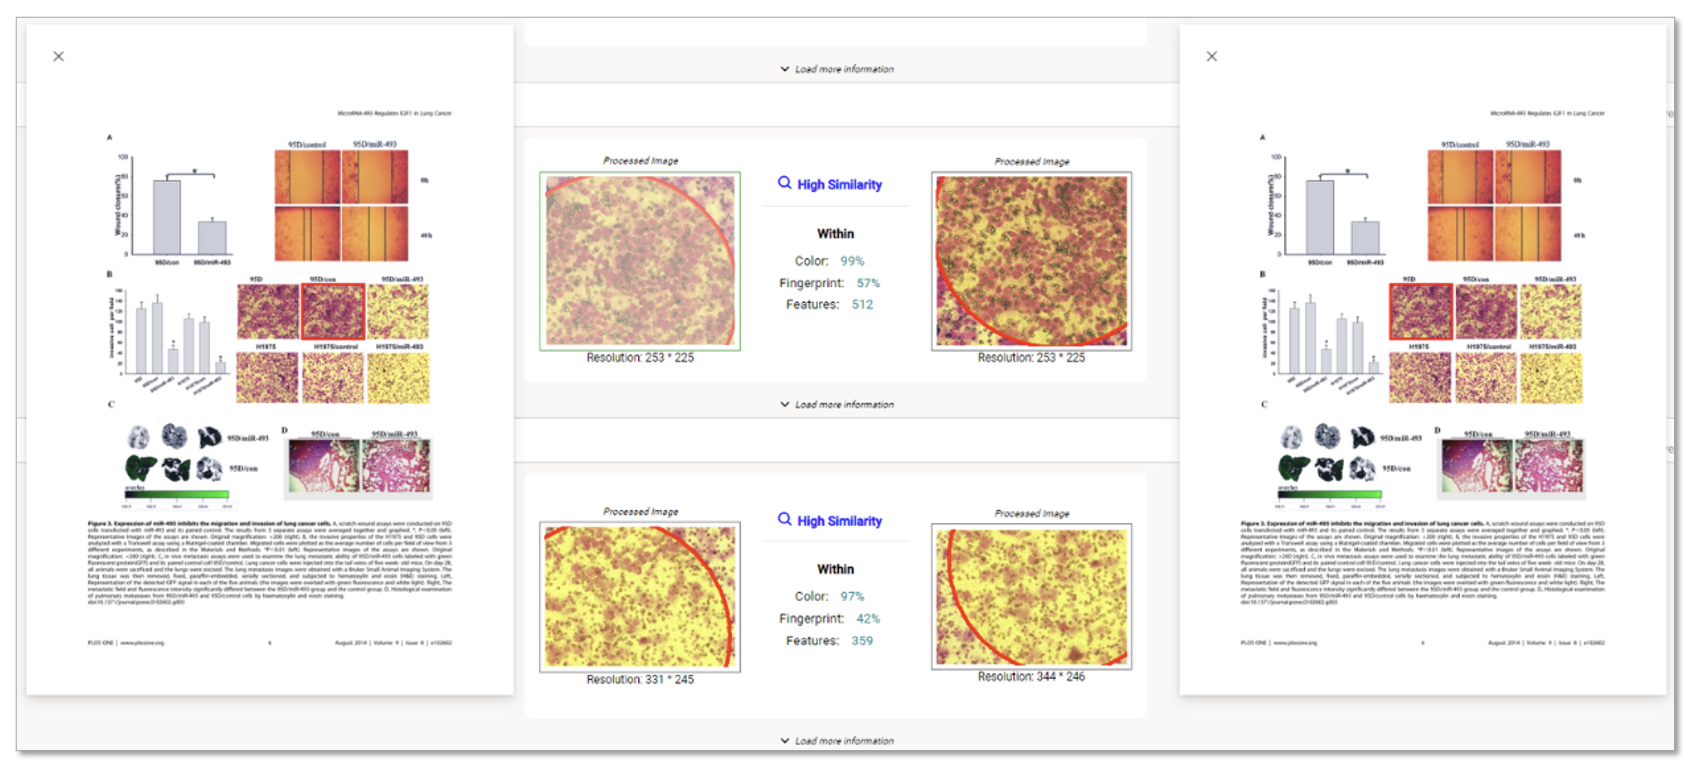Click Fingerprint 57% value
1694x772 pixels.
tap(868, 283)
